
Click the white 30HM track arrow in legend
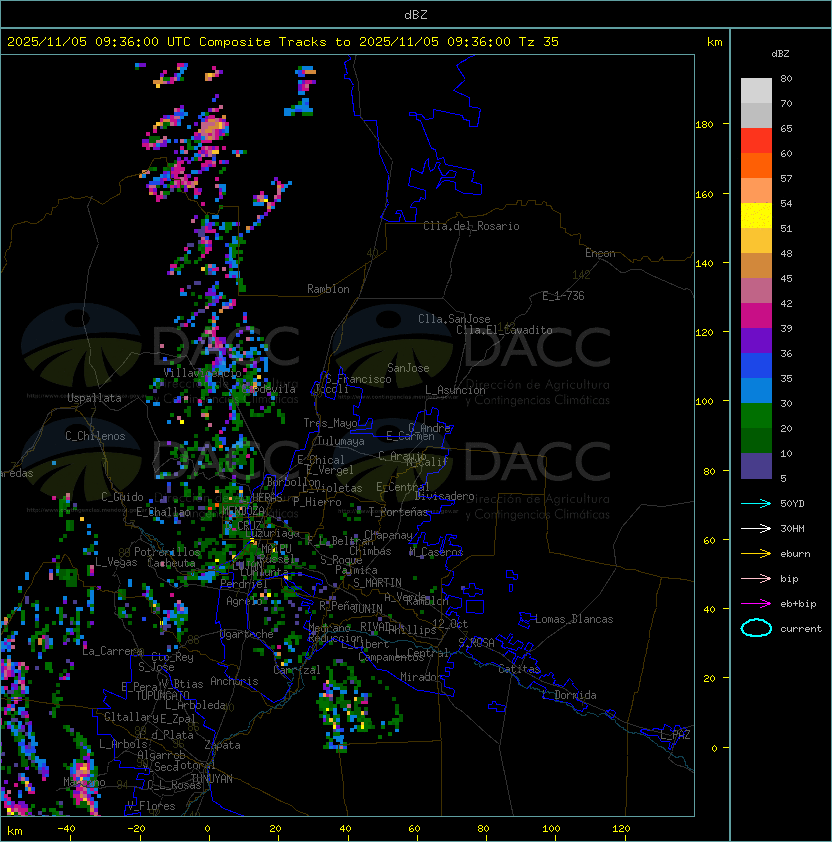[x=756, y=529]
